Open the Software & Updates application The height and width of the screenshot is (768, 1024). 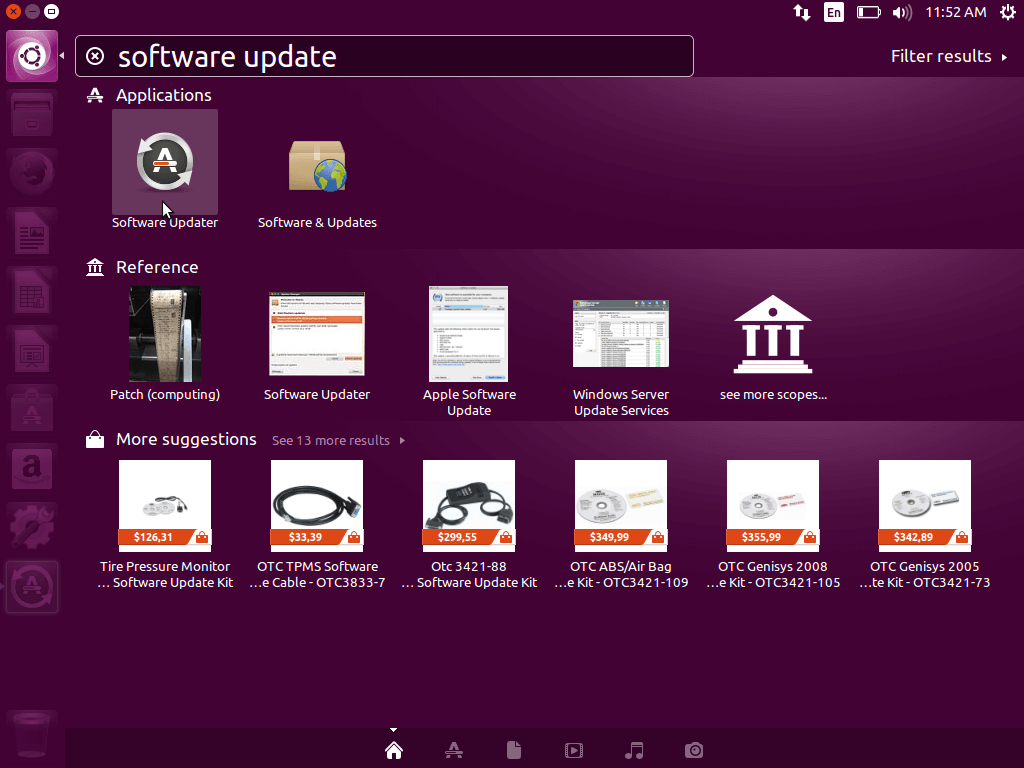pyautogui.click(x=317, y=166)
